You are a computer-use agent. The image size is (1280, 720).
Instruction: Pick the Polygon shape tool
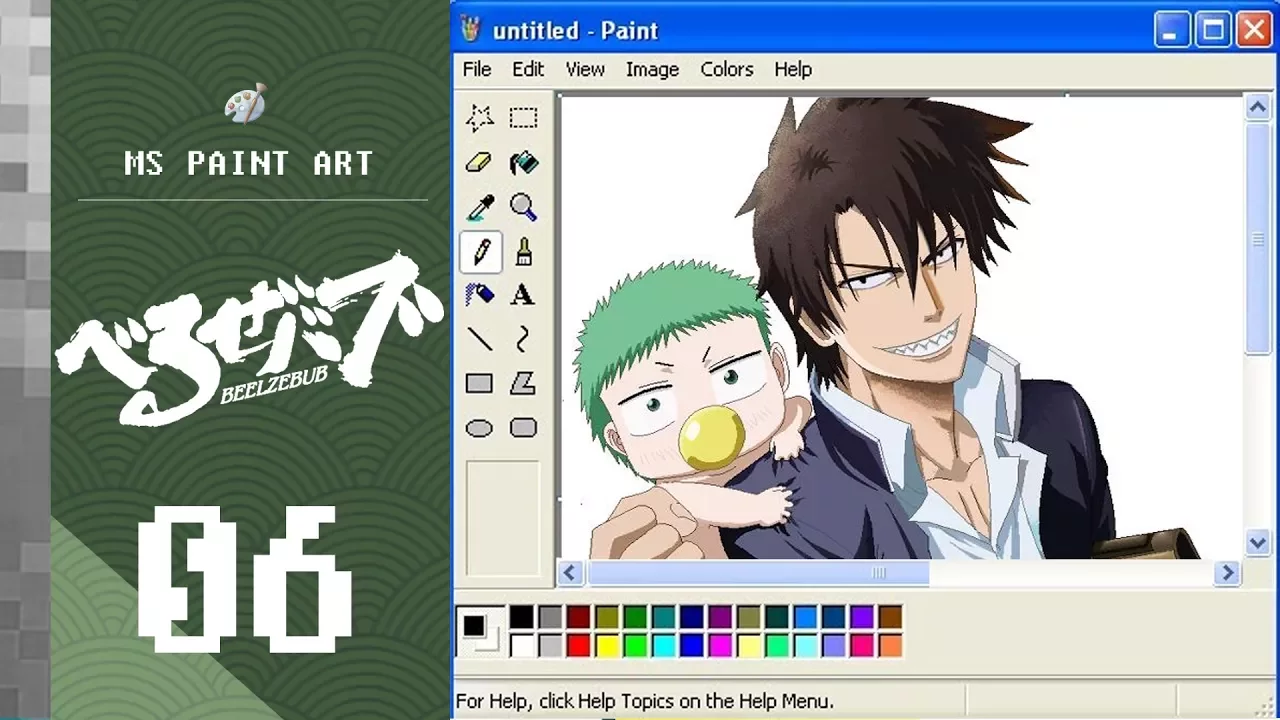[x=523, y=384]
